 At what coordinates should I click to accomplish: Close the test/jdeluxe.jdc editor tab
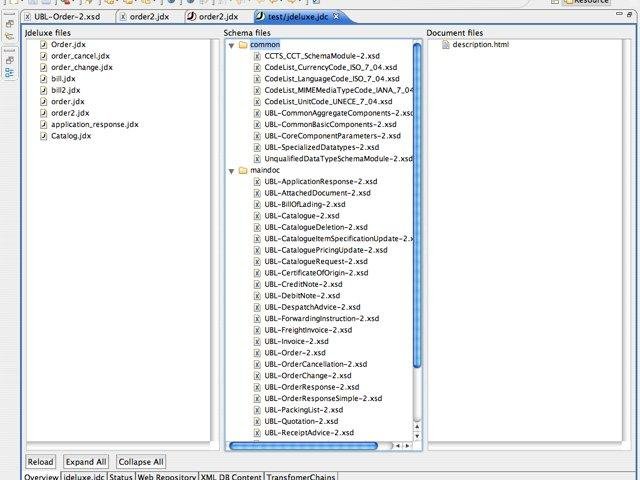(336, 16)
